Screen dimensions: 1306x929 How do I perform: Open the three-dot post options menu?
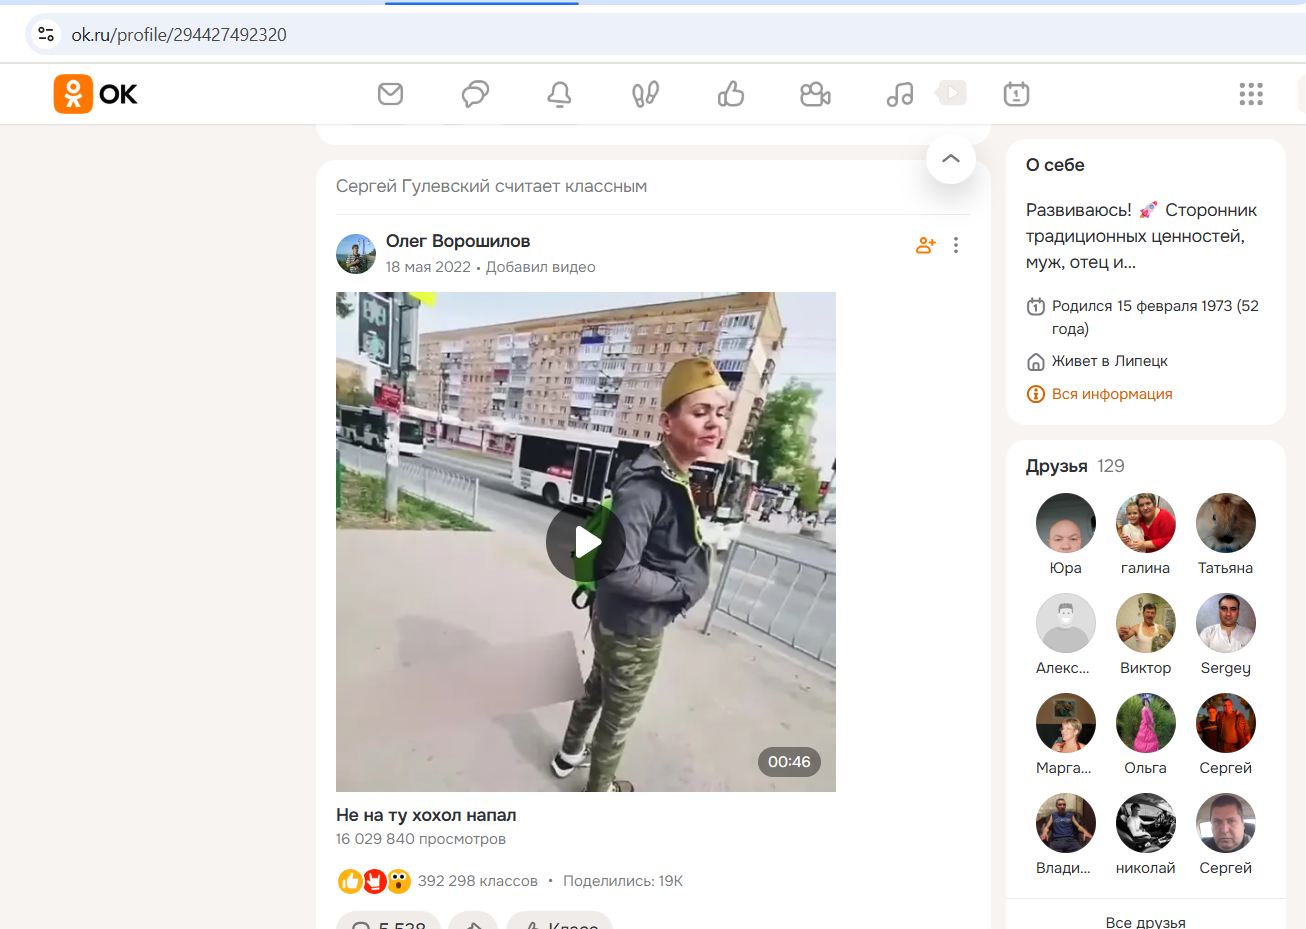coord(956,245)
